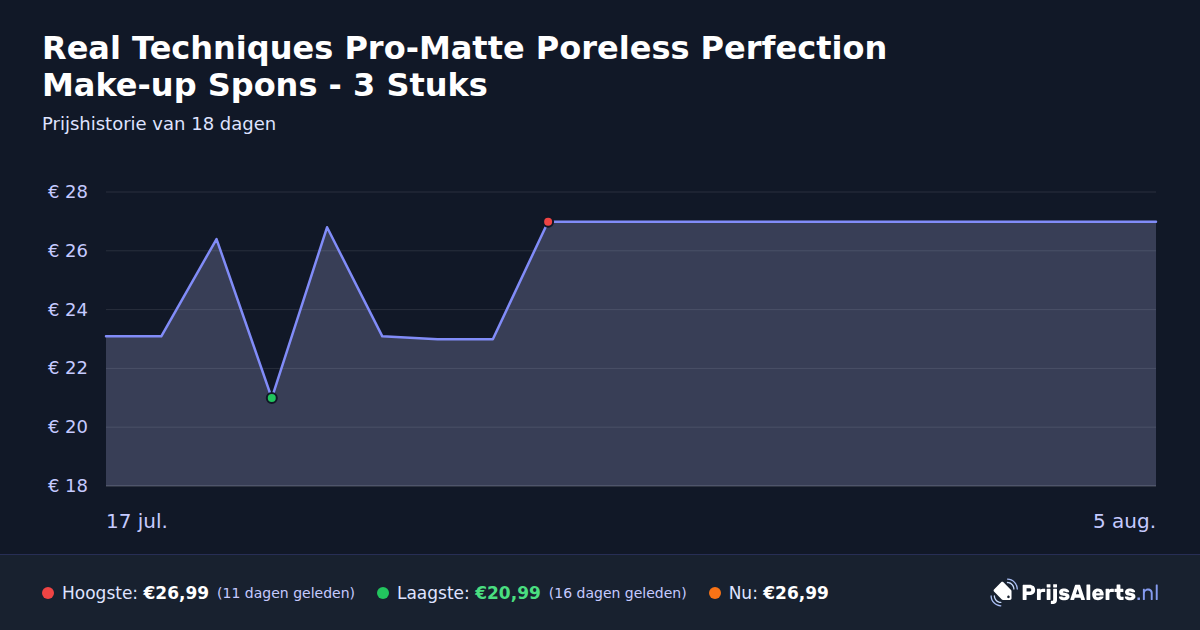
Task: Click the red dot beside Hoogste
Action: click(48, 593)
